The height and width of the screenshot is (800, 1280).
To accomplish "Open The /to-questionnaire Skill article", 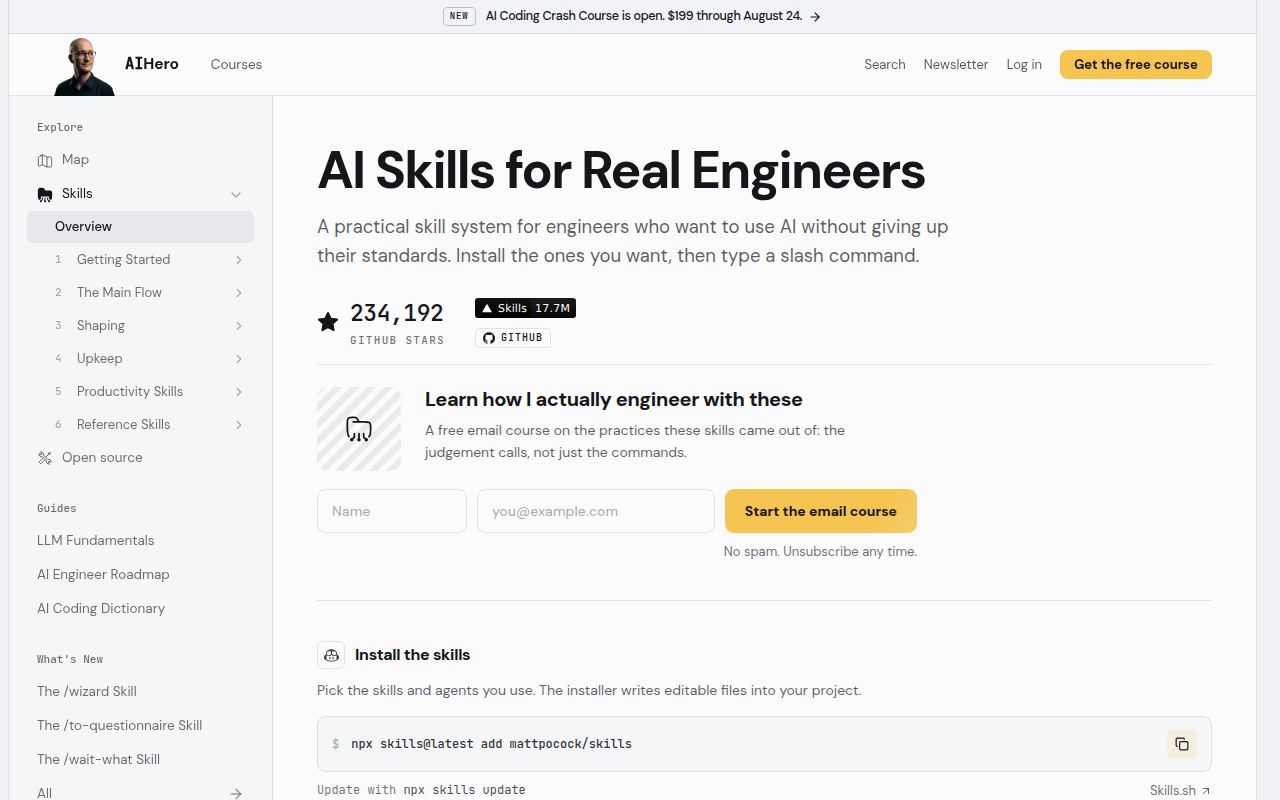I will [120, 726].
